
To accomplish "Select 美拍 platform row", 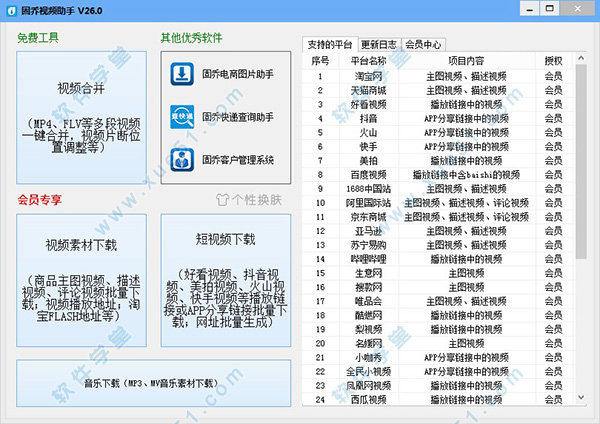I will [438, 161].
